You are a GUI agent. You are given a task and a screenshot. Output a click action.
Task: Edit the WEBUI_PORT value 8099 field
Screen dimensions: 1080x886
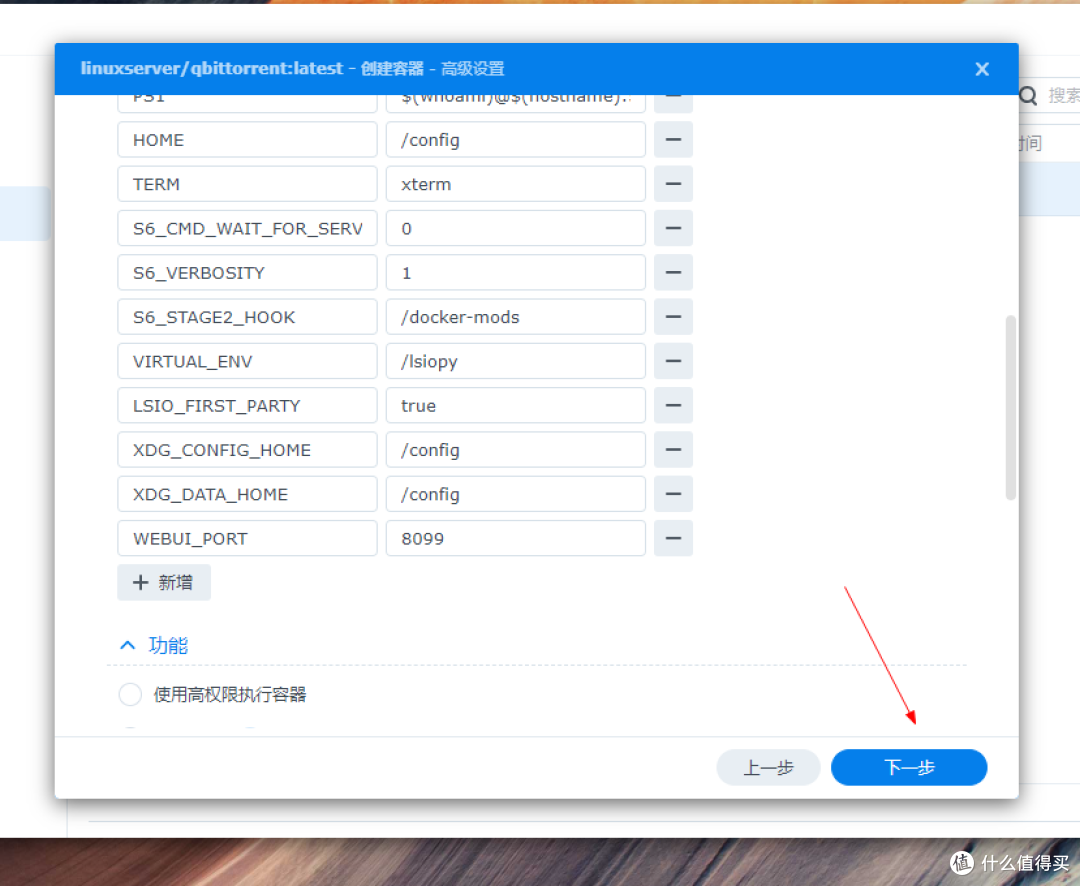click(x=515, y=538)
